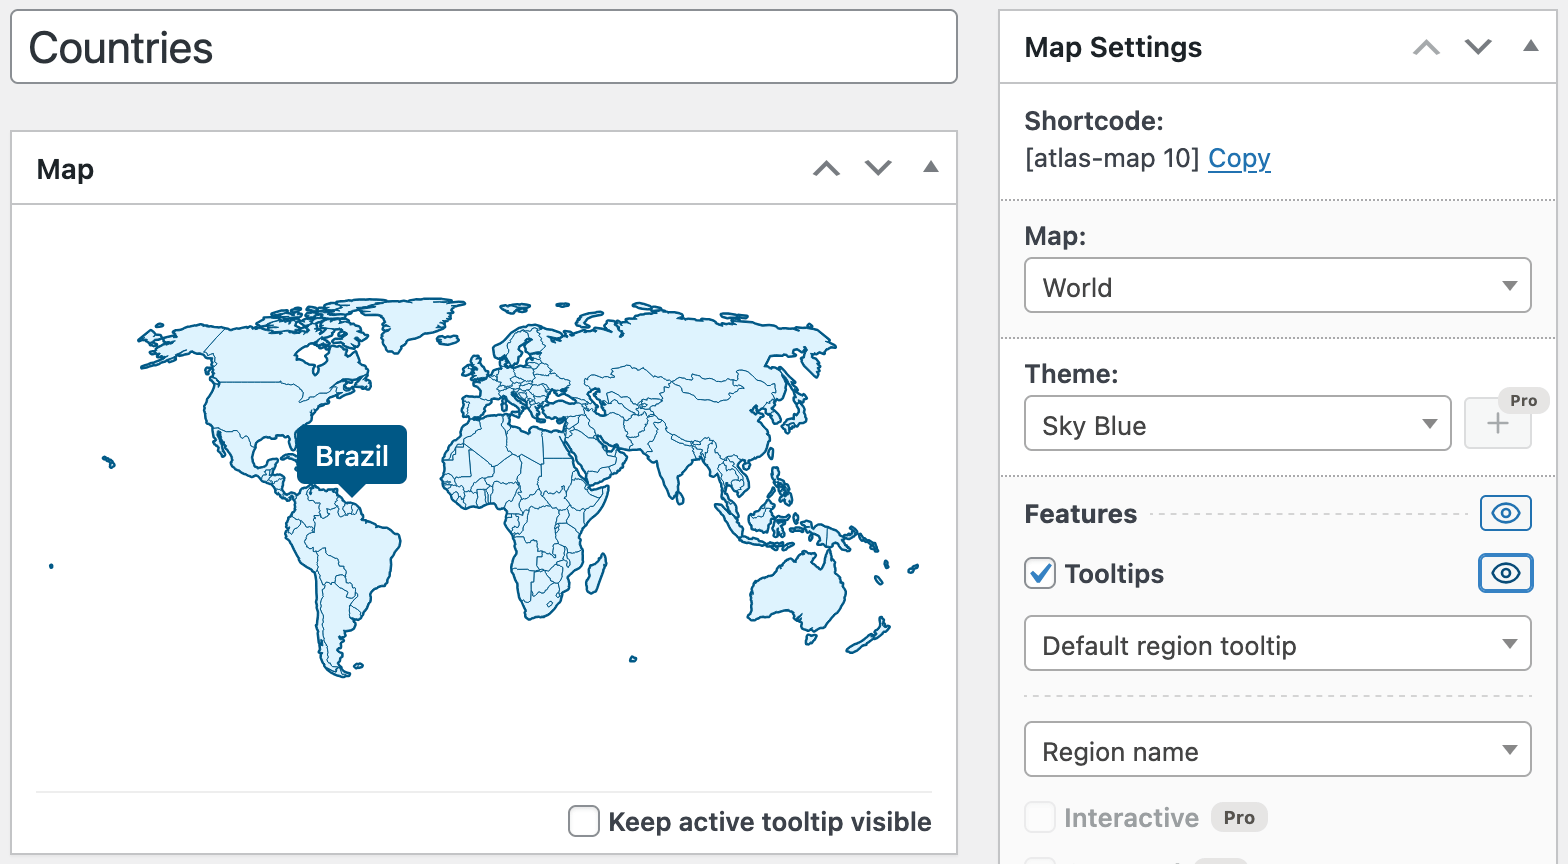This screenshot has width=1568, height=864.
Task: Move Map Settings panel up
Action: [x=1426, y=47]
